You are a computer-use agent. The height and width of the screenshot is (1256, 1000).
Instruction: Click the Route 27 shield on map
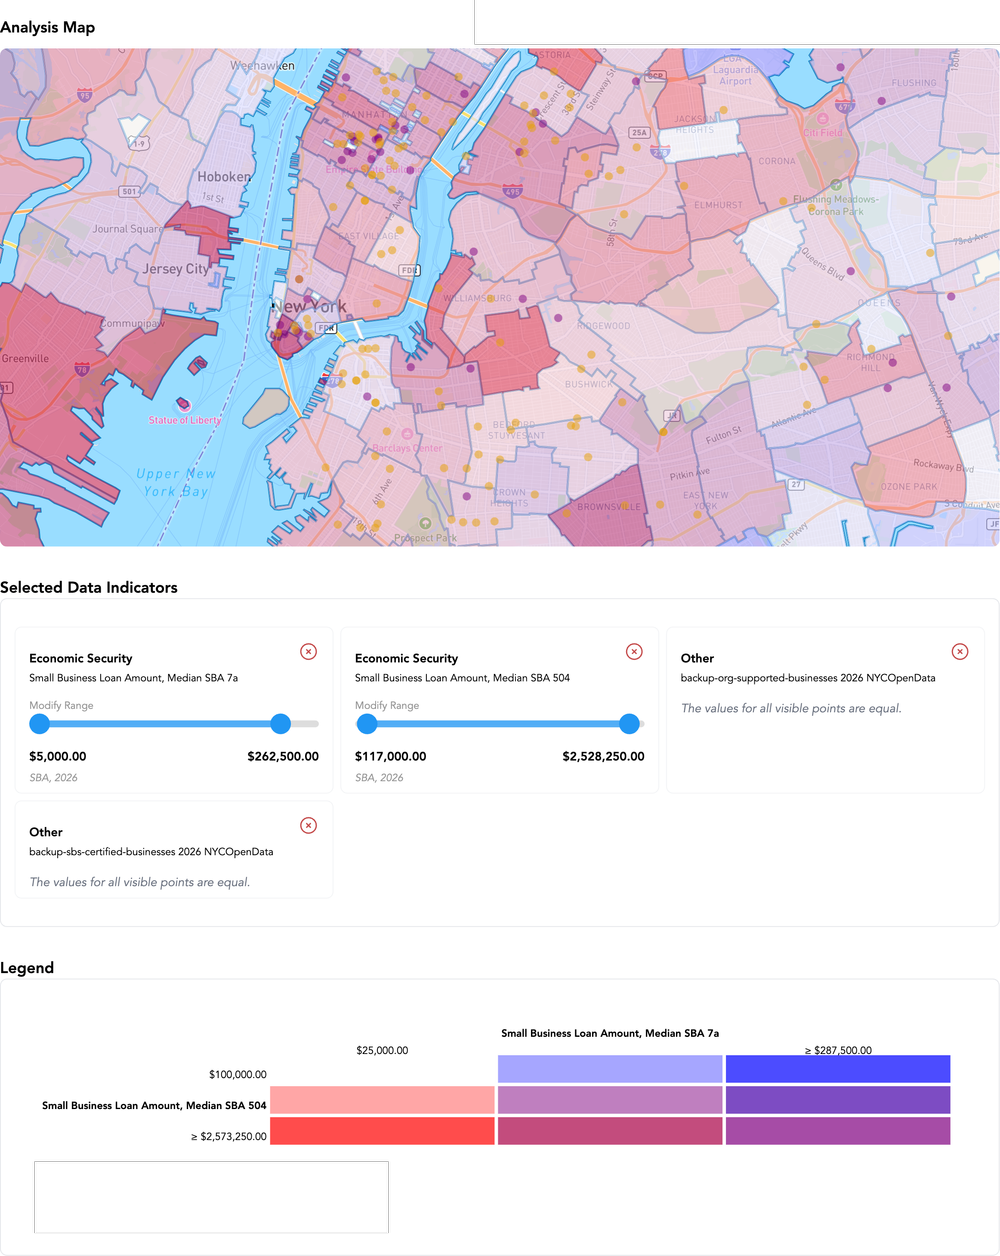point(796,484)
